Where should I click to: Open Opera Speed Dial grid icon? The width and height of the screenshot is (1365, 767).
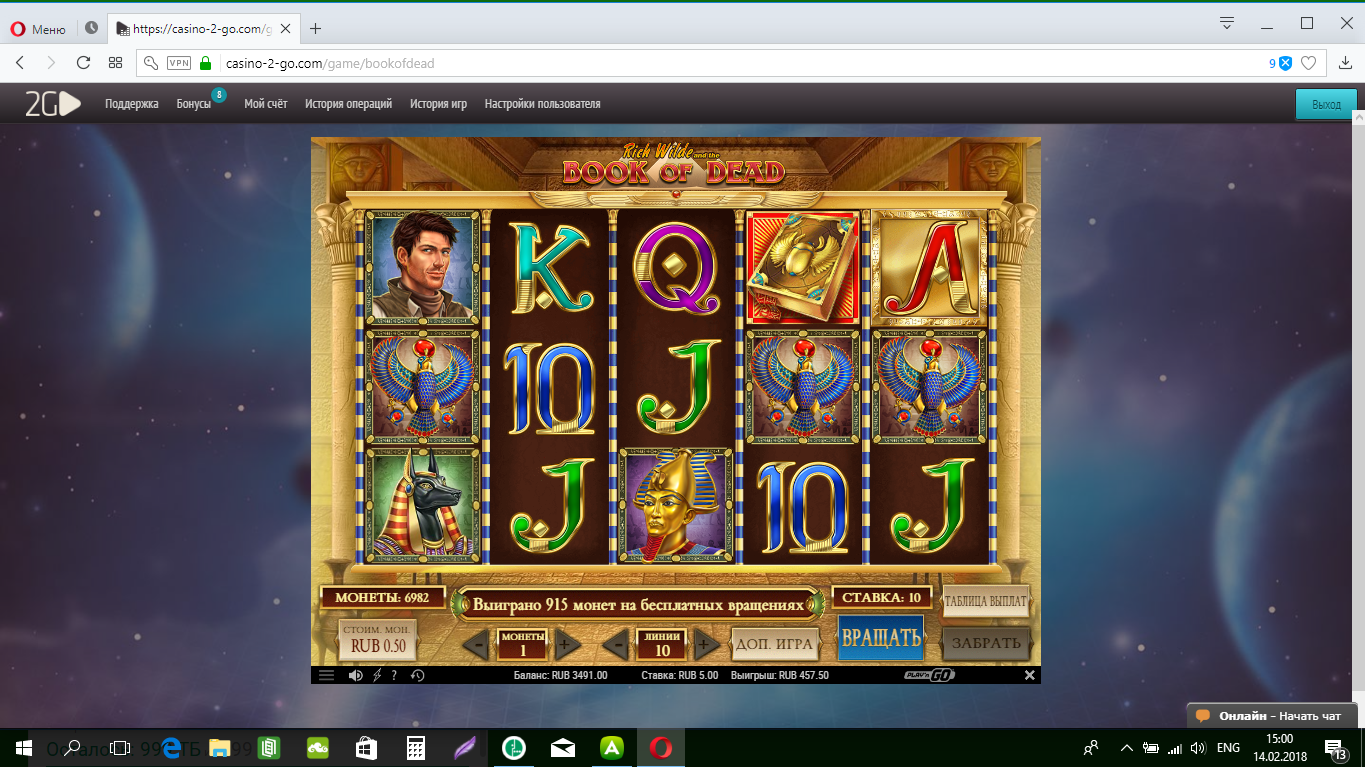tap(115, 63)
